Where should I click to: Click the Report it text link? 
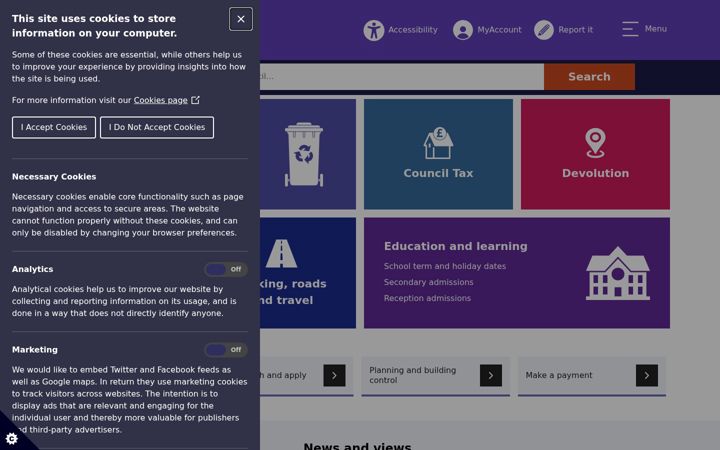[575, 30]
